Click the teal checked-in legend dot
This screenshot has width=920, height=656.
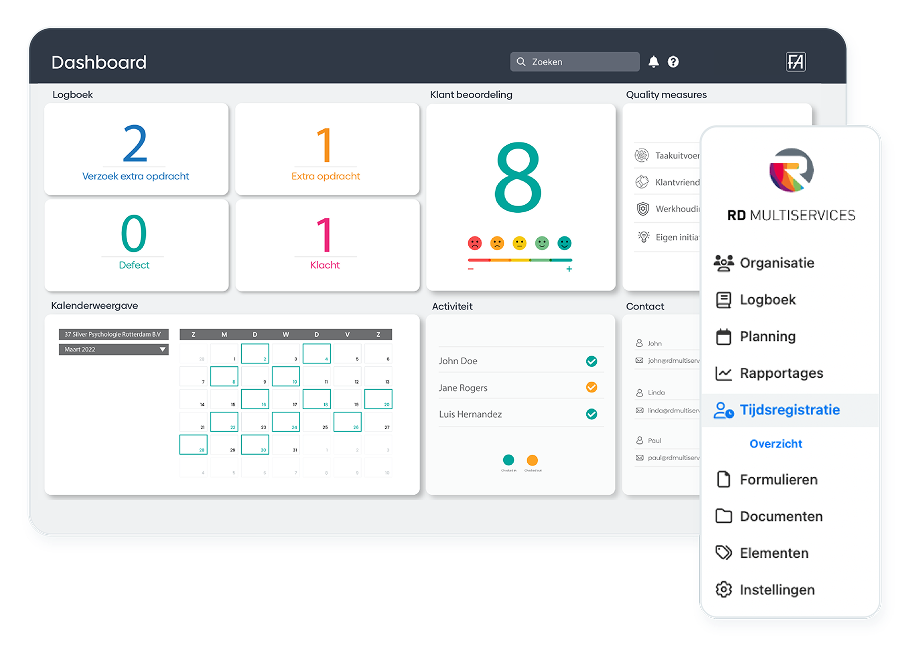click(x=509, y=460)
